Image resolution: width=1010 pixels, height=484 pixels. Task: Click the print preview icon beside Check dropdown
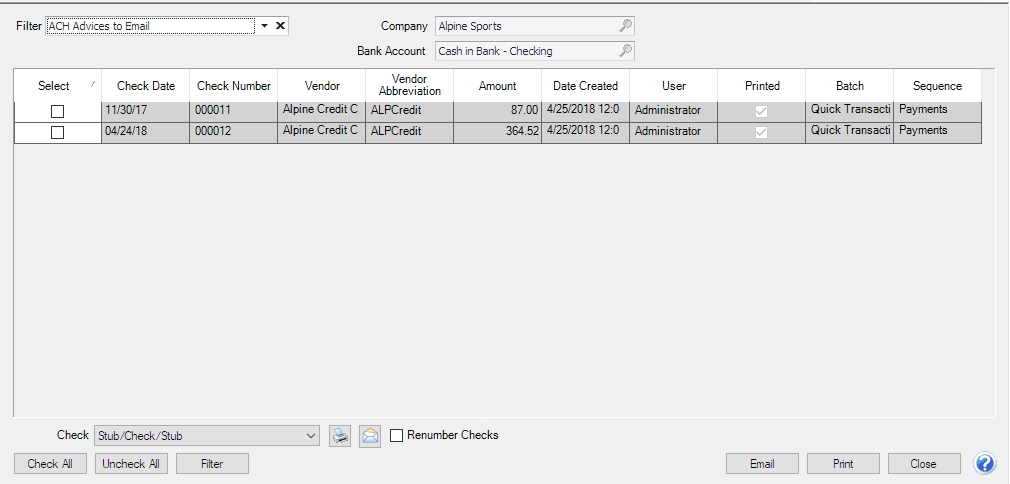[x=340, y=436]
